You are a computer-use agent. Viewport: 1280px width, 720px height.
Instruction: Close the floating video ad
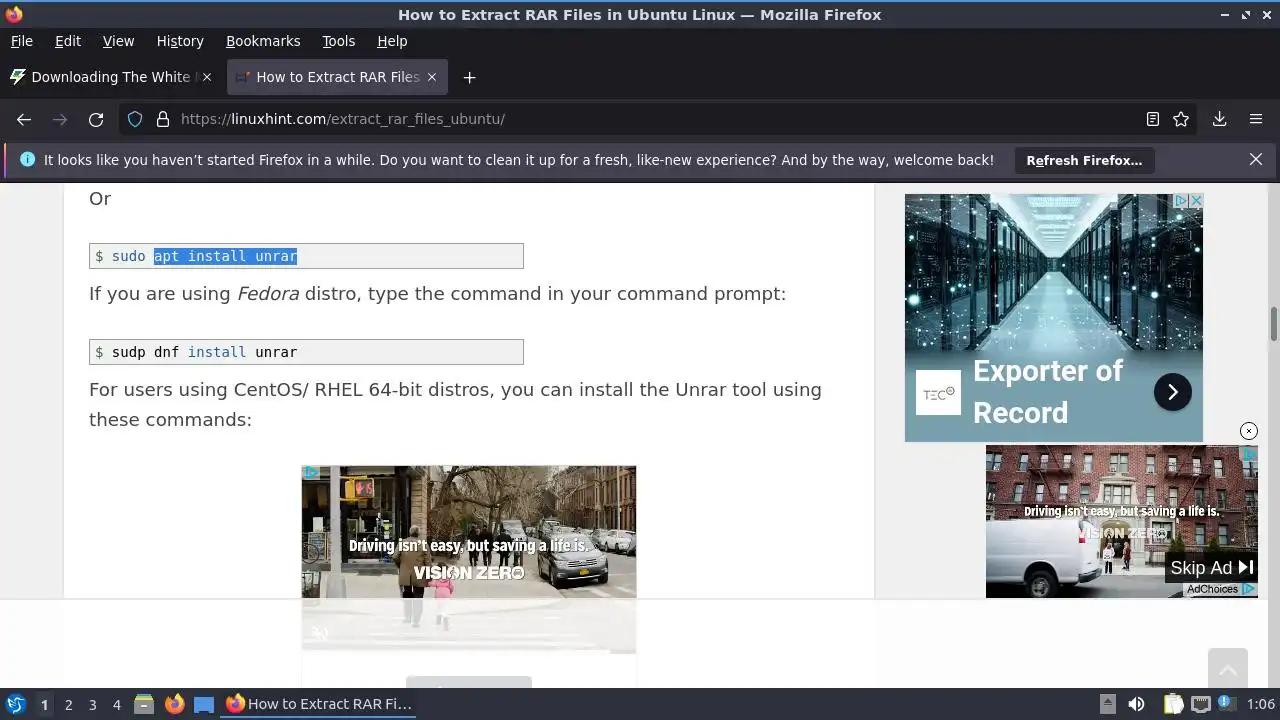click(1249, 431)
